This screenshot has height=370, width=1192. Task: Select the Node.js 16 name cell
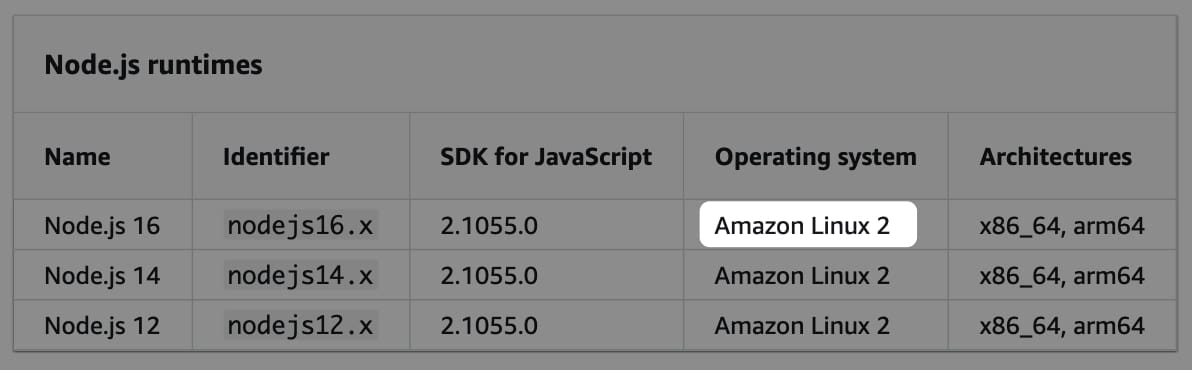pos(103,226)
